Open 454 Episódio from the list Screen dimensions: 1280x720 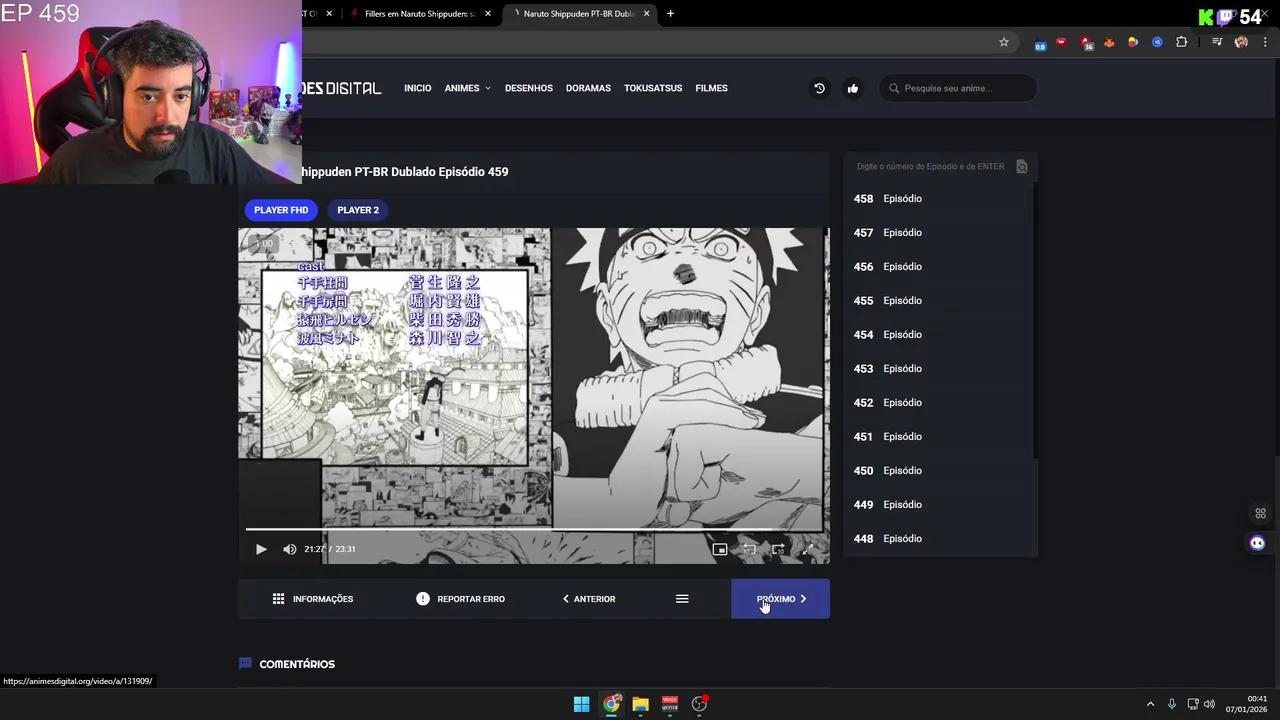[x=937, y=335]
